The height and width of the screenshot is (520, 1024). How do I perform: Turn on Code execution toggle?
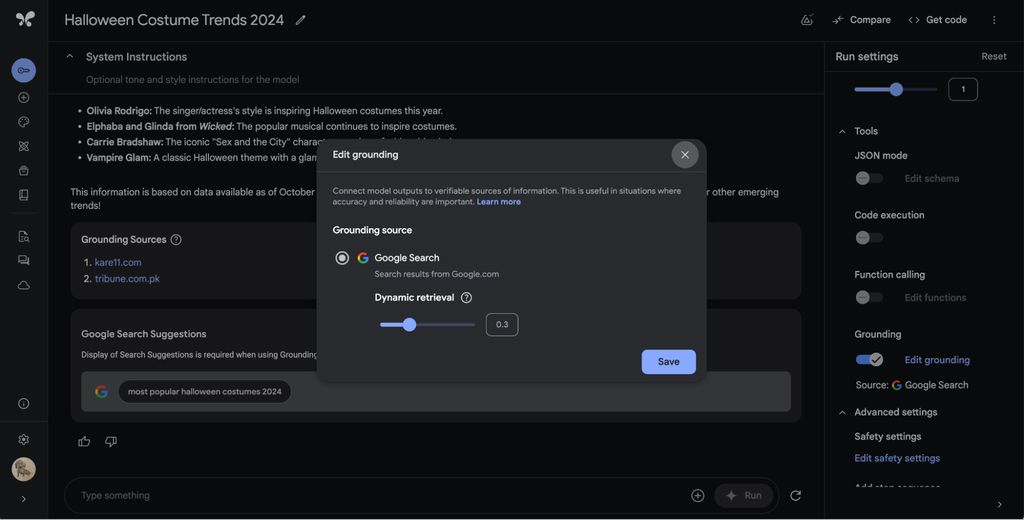pyautogui.click(x=868, y=238)
